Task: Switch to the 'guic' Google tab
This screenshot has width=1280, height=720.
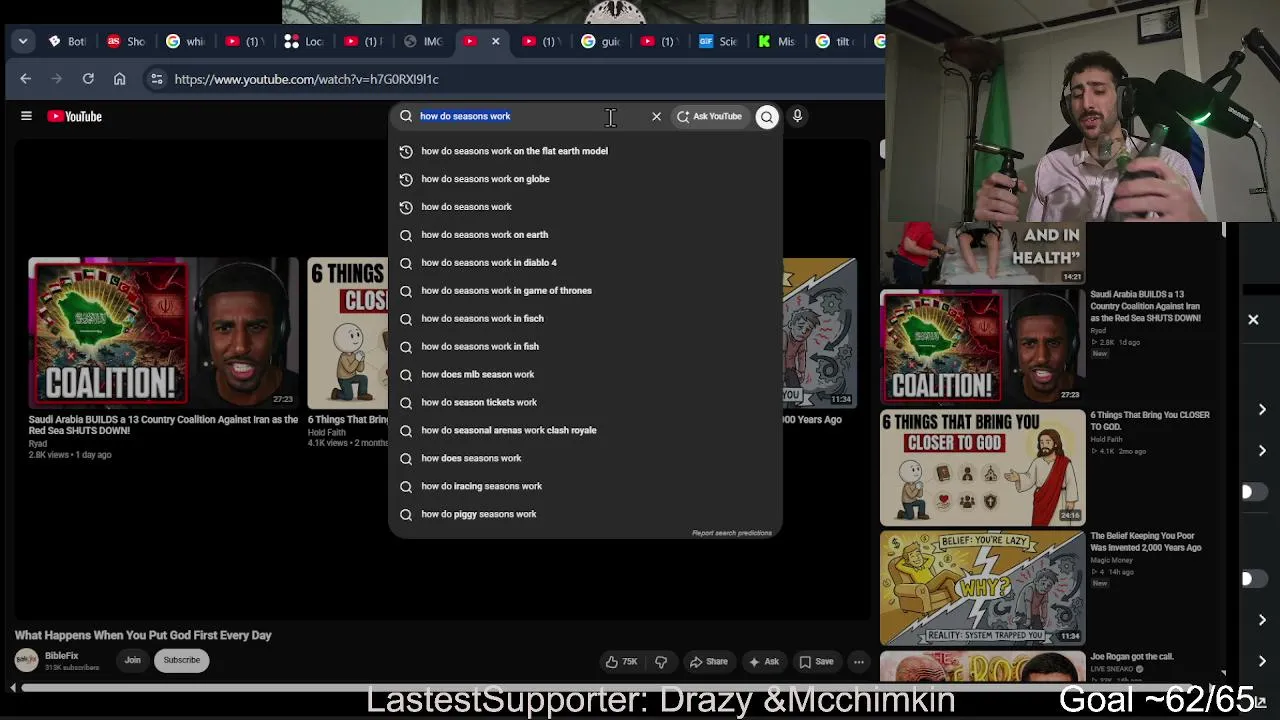Action: pyautogui.click(x=600, y=41)
